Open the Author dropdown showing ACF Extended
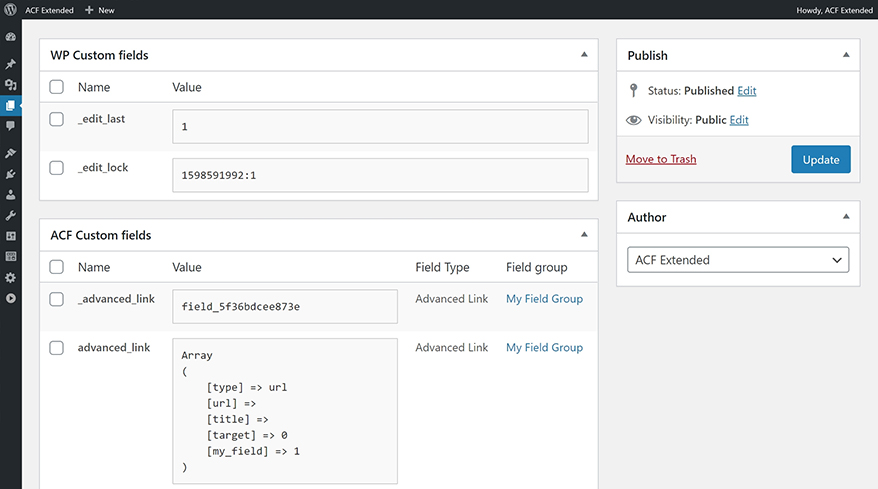This screenshot has height=489, width=878. (738, 260)
